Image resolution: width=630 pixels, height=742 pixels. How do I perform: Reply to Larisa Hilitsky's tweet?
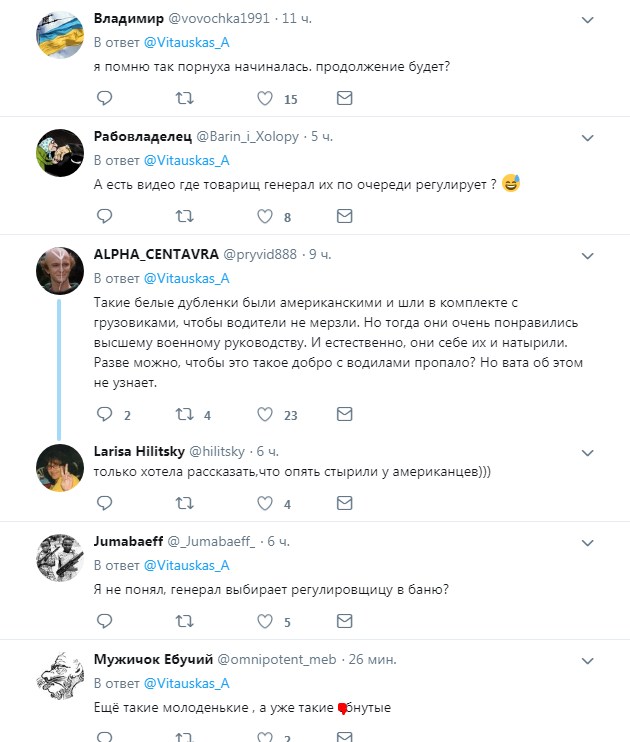pyautogui.click(x=104, y=503)
